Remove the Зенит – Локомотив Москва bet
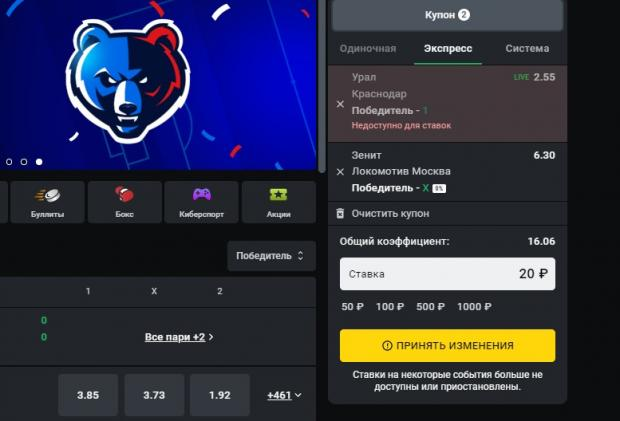Screen dimensions: 620x421 (340, 172)
